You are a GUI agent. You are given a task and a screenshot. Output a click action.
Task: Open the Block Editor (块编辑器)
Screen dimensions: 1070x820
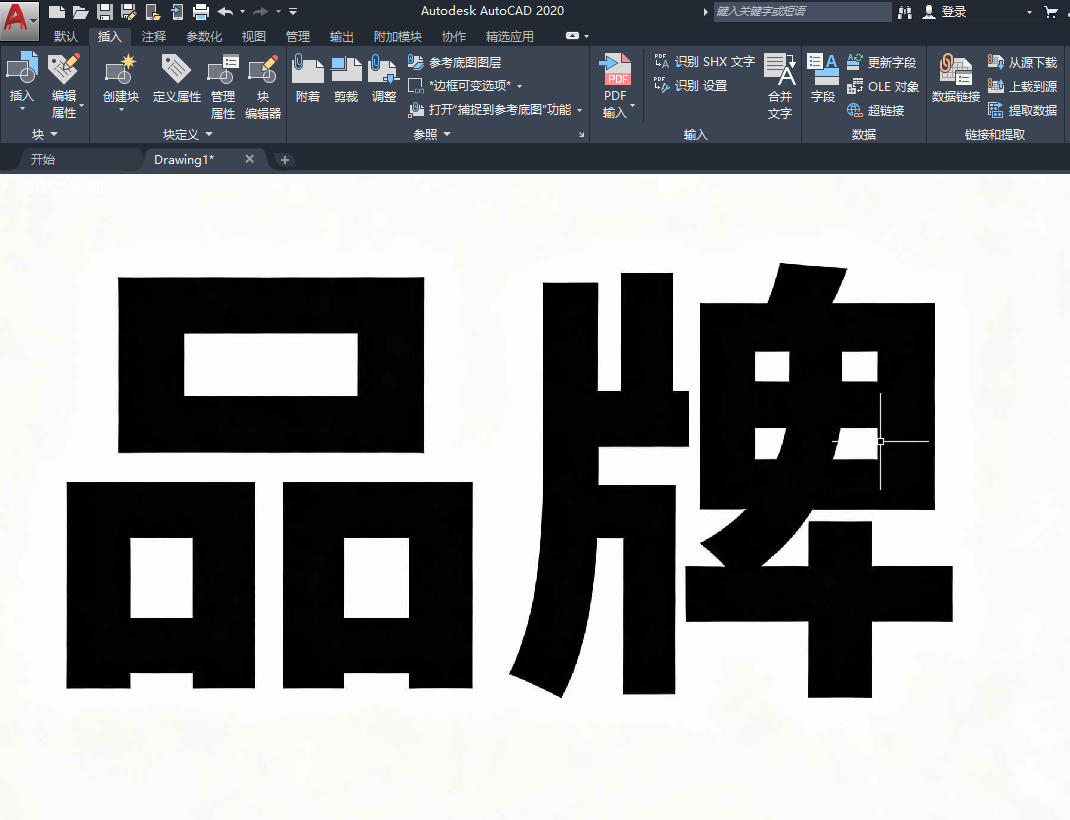coord(263,86)
